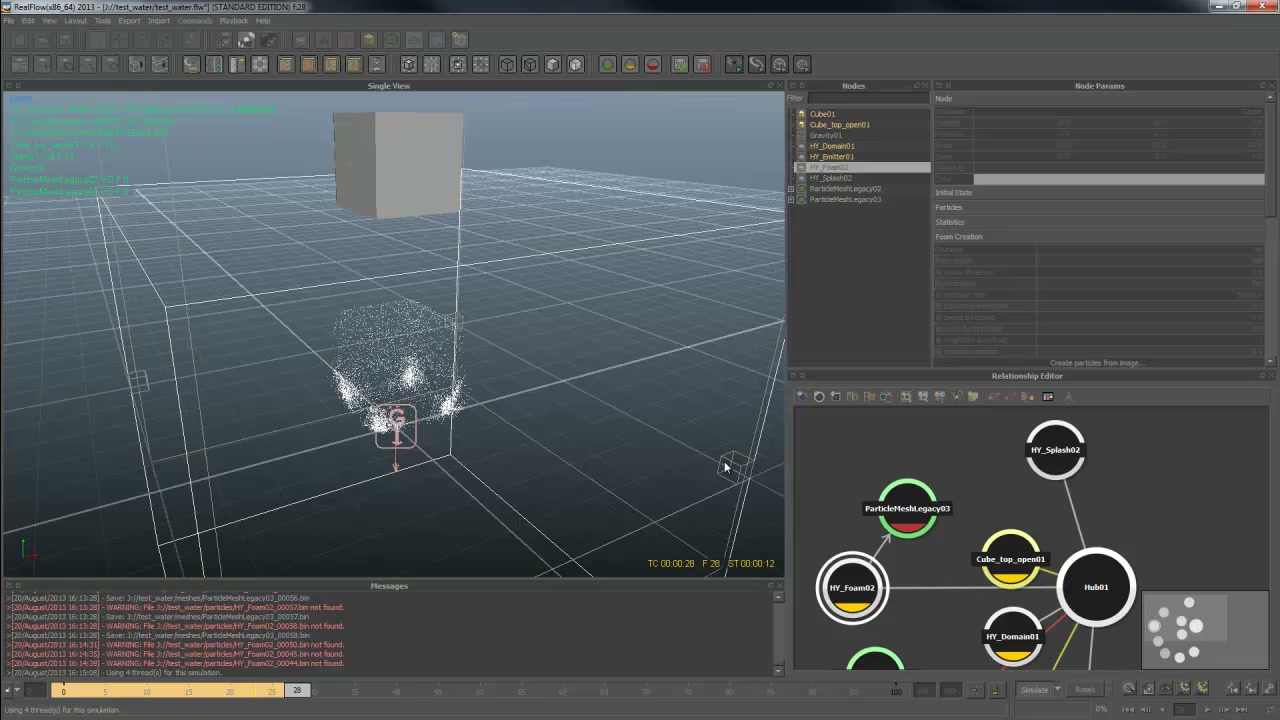
Task: Select HY_Domain01 in the Nodes list
Action: 832,146
